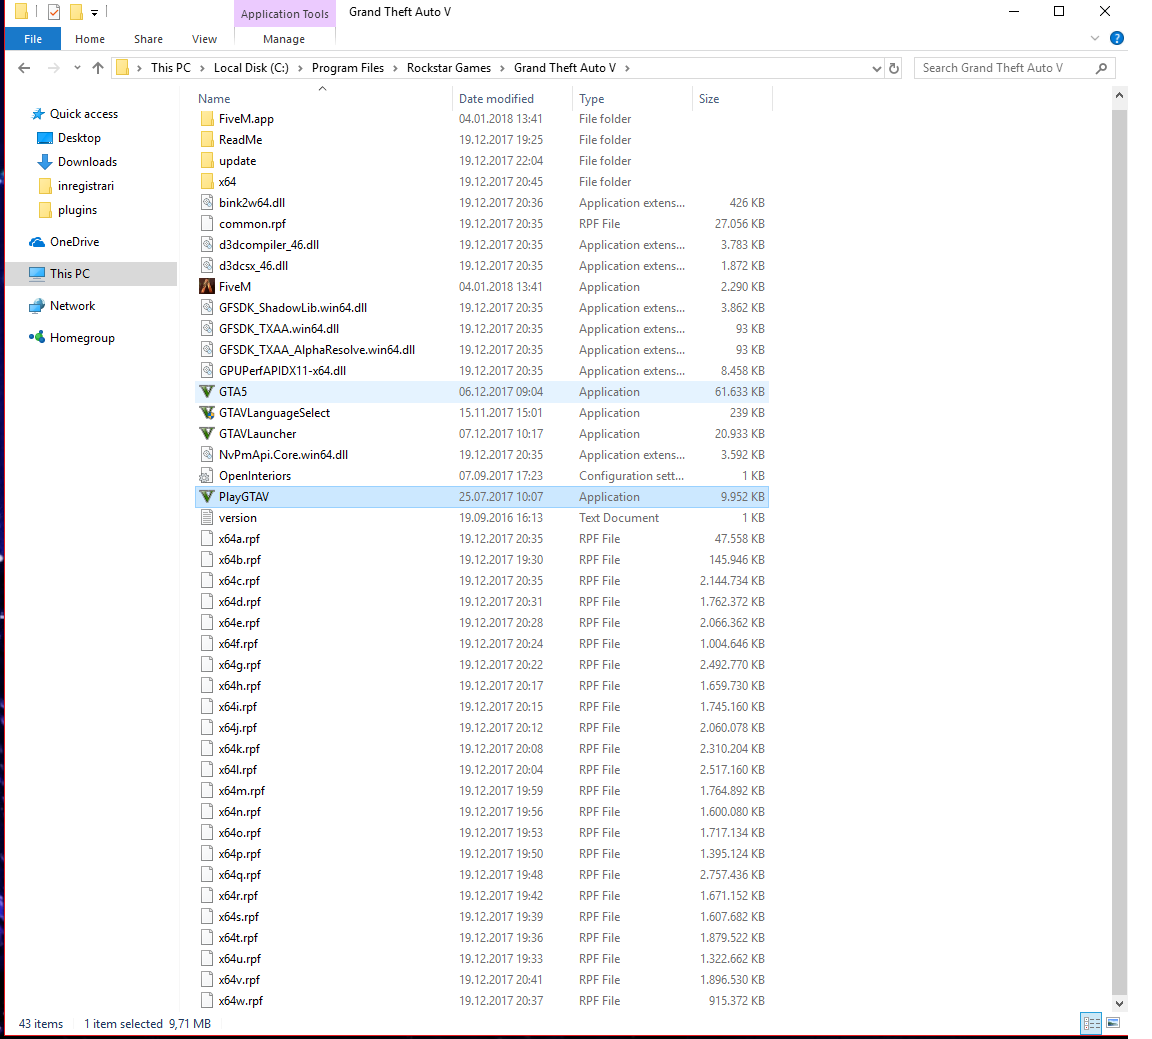The image size is (1152, 1039).
Task: Click the Search Grand Theft Auto V box
Action: tap(1015, 68)
